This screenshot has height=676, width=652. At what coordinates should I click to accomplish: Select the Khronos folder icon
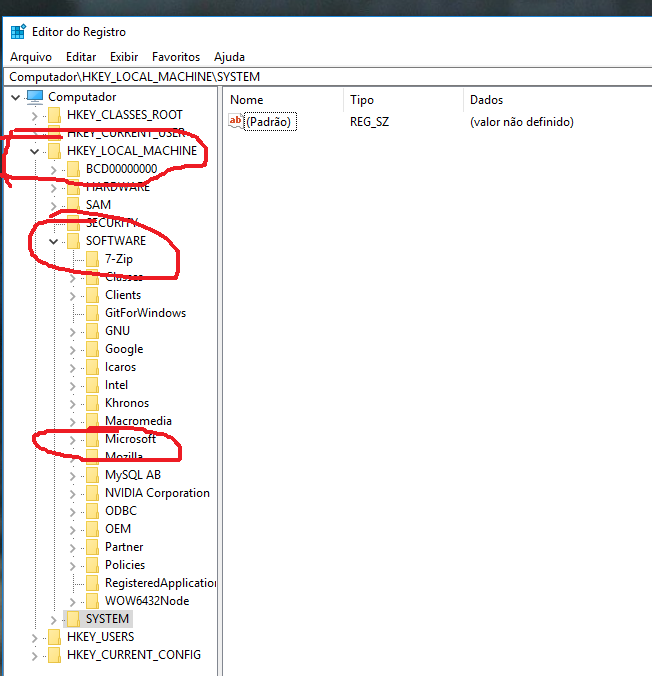click(x=92, y=403)
